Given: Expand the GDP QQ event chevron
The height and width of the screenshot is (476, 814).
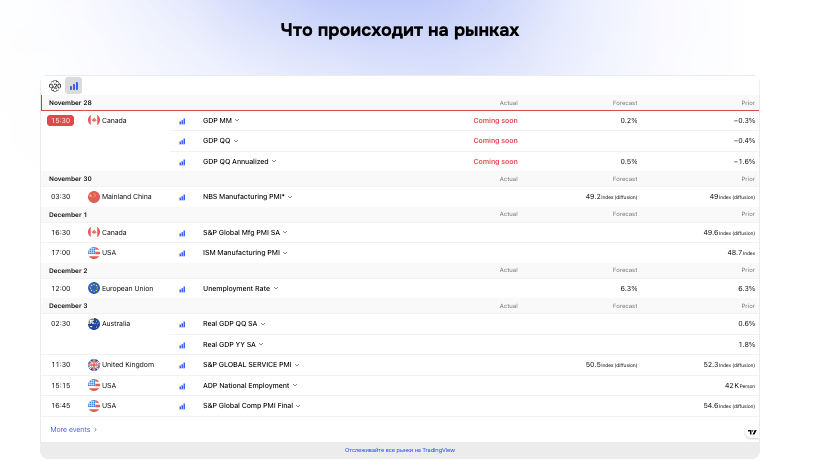Looking at the screenshot, I should point(236,141).
